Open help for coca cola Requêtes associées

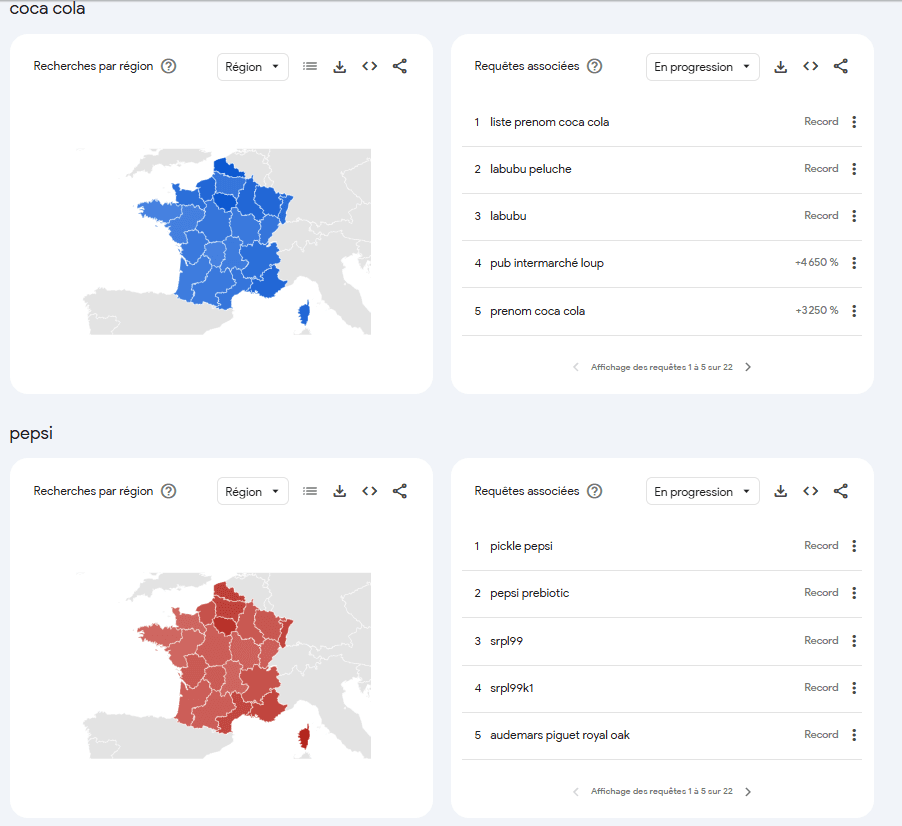[x=594, y=66]
